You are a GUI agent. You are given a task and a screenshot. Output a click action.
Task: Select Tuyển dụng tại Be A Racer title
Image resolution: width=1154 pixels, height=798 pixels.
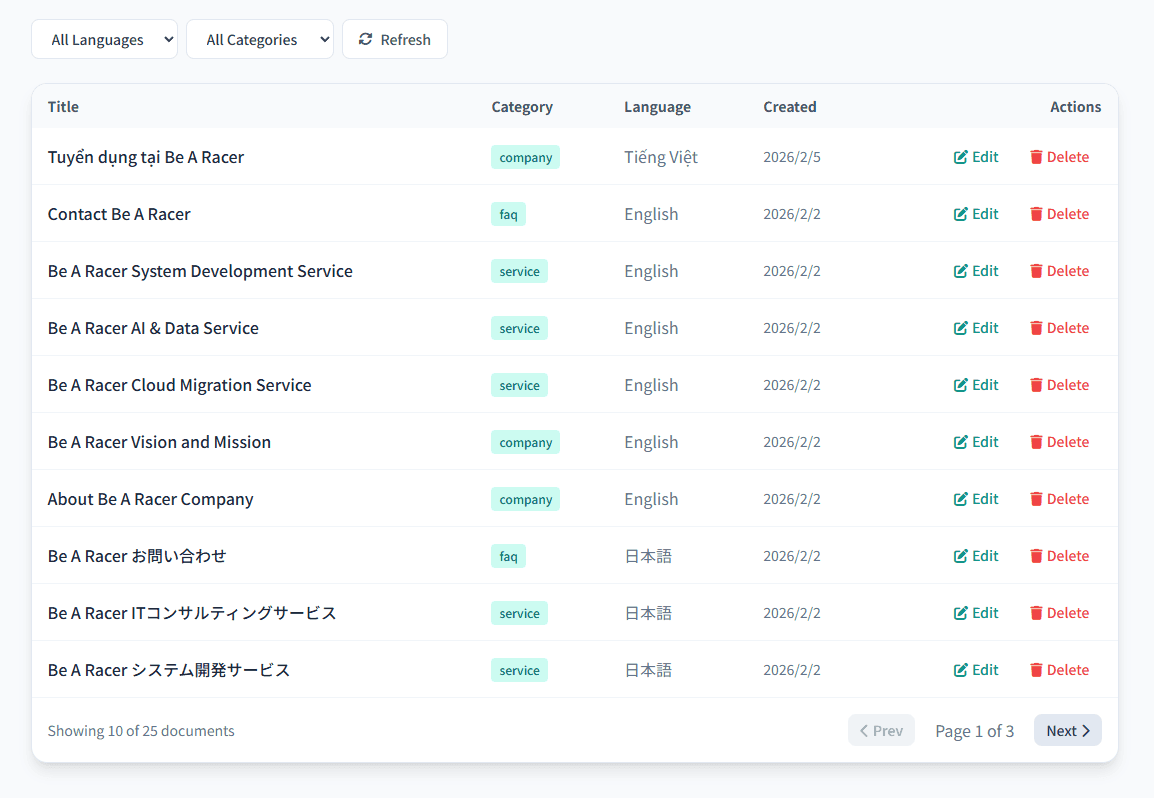point(146,157)
